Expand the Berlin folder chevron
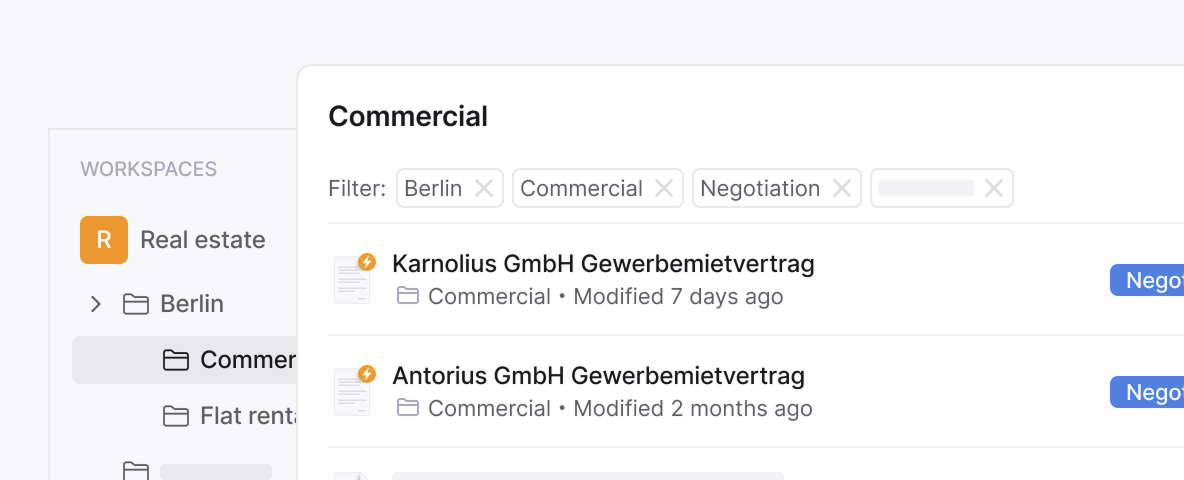This screenshot has height=480, width=1184. coord(96,304)
